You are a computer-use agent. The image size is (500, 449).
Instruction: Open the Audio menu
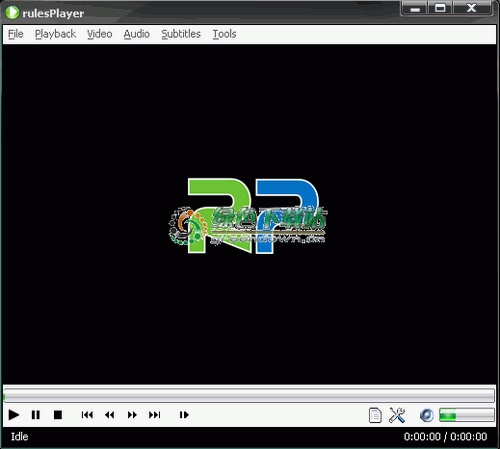click(137, 34)
